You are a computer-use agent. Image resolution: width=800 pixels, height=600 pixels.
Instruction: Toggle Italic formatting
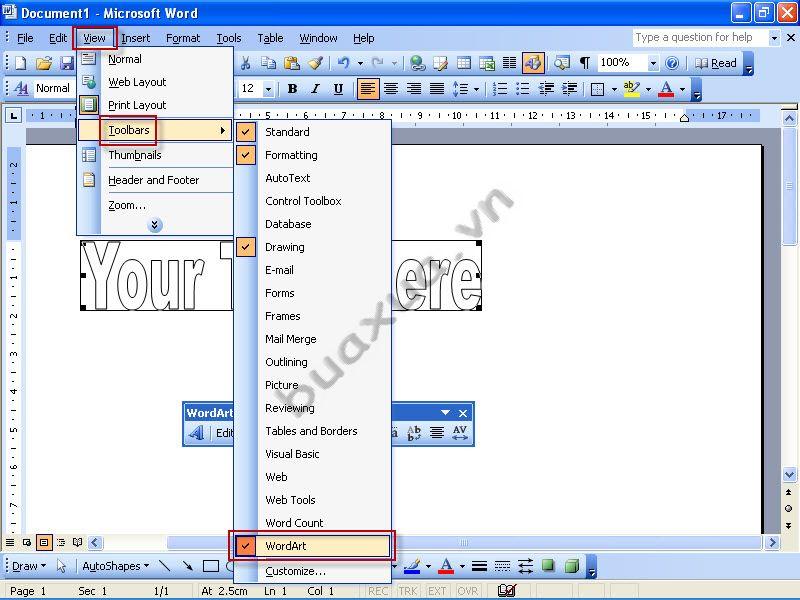click(x=315, y=89)
